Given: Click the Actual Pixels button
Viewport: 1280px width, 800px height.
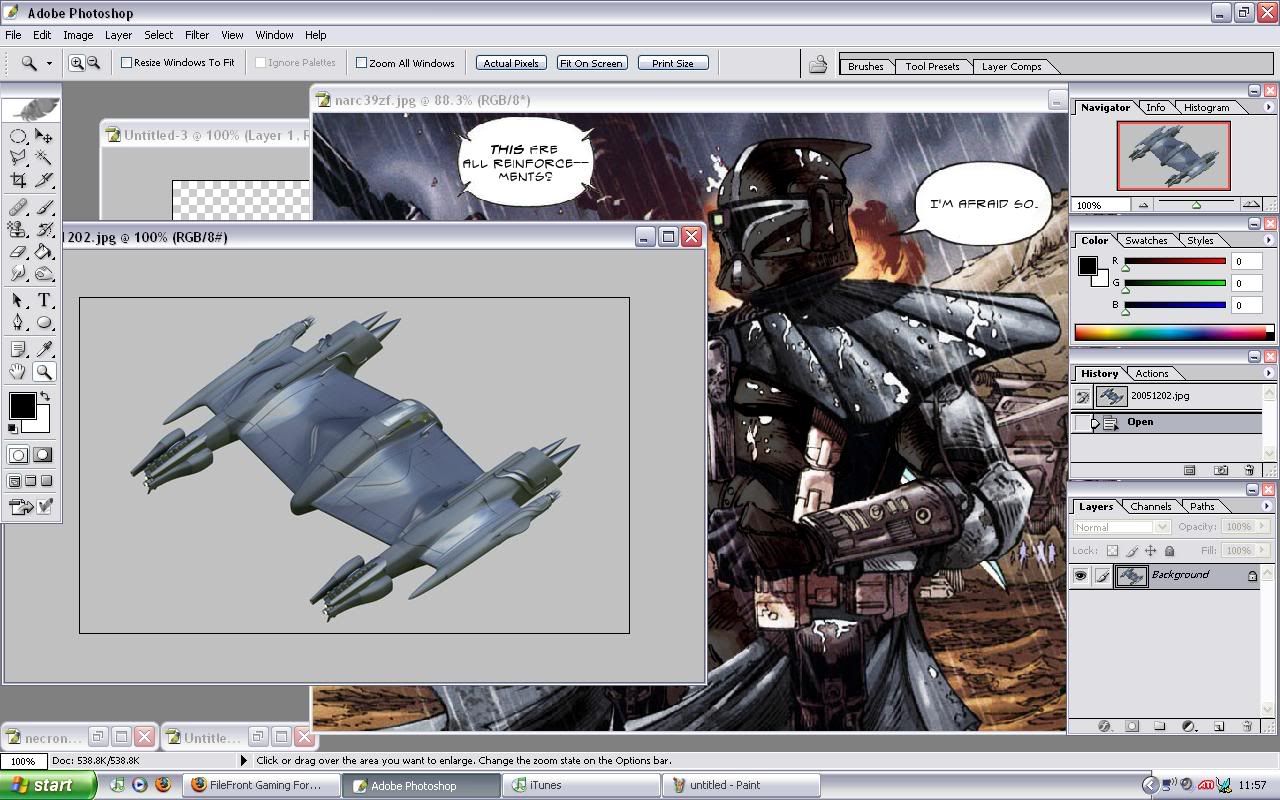Looking at the screenshot, I should click(511, 63).
